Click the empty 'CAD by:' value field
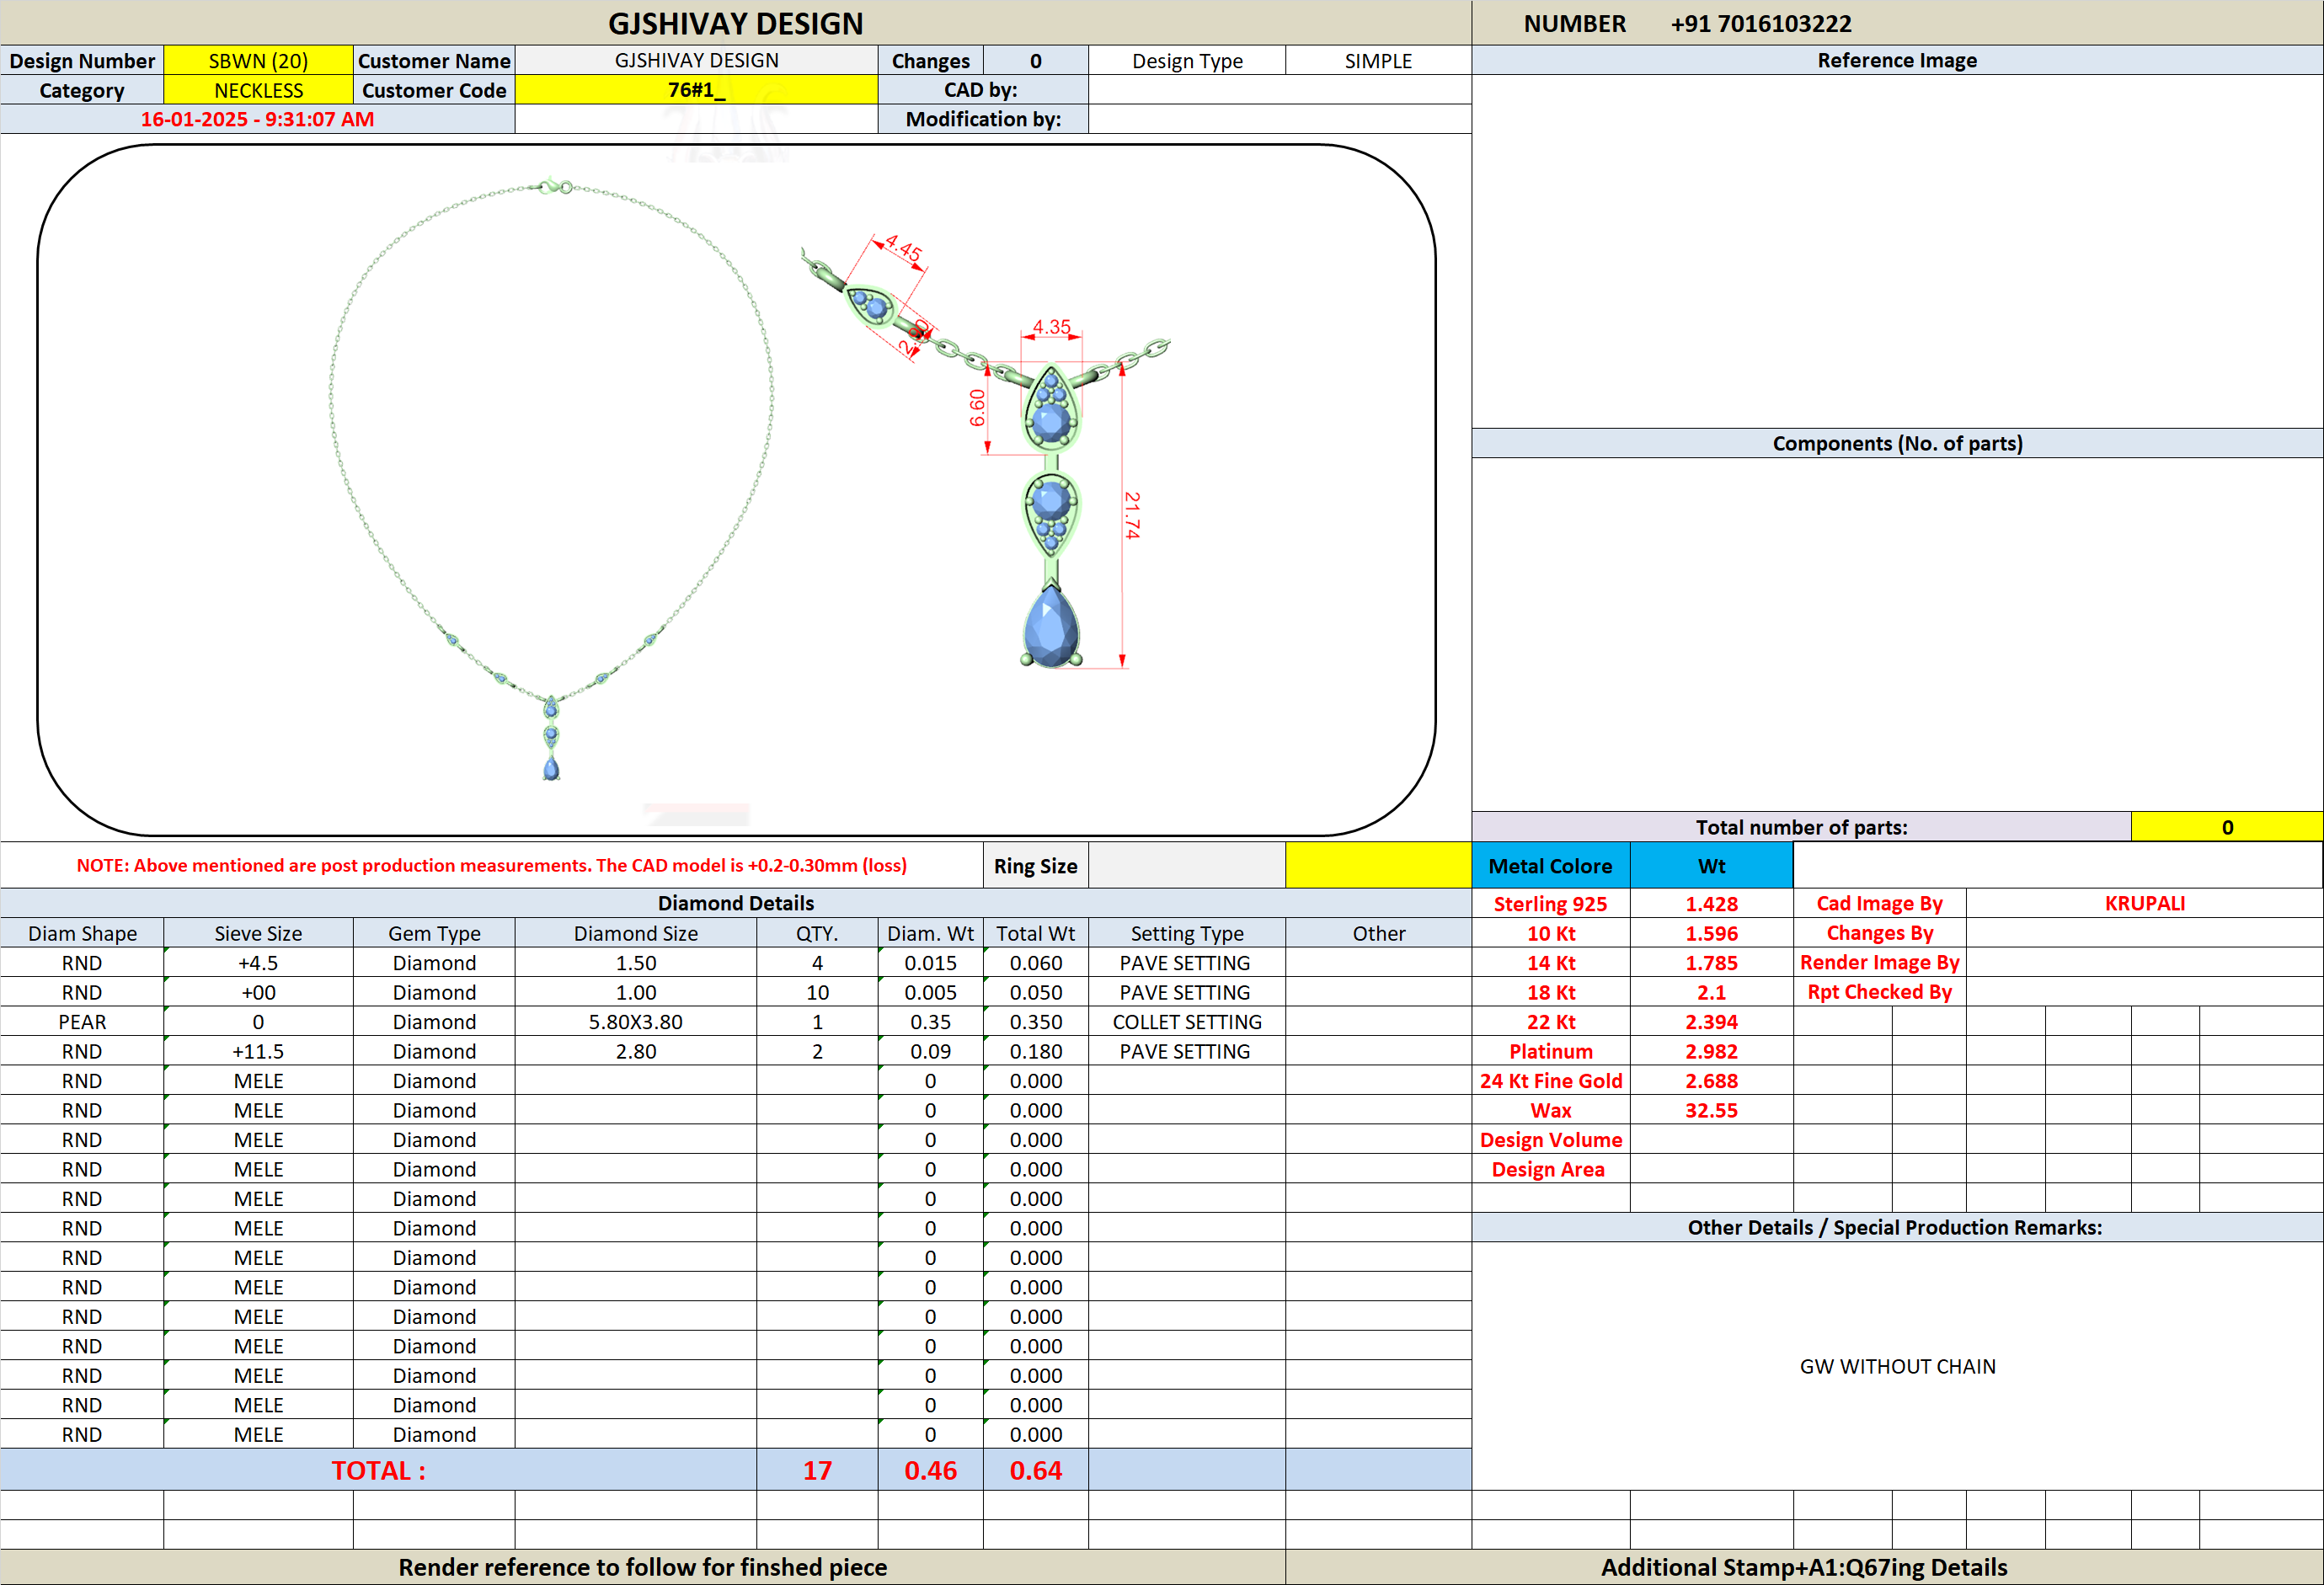2324x1585 pixels. coord(1279,90)
